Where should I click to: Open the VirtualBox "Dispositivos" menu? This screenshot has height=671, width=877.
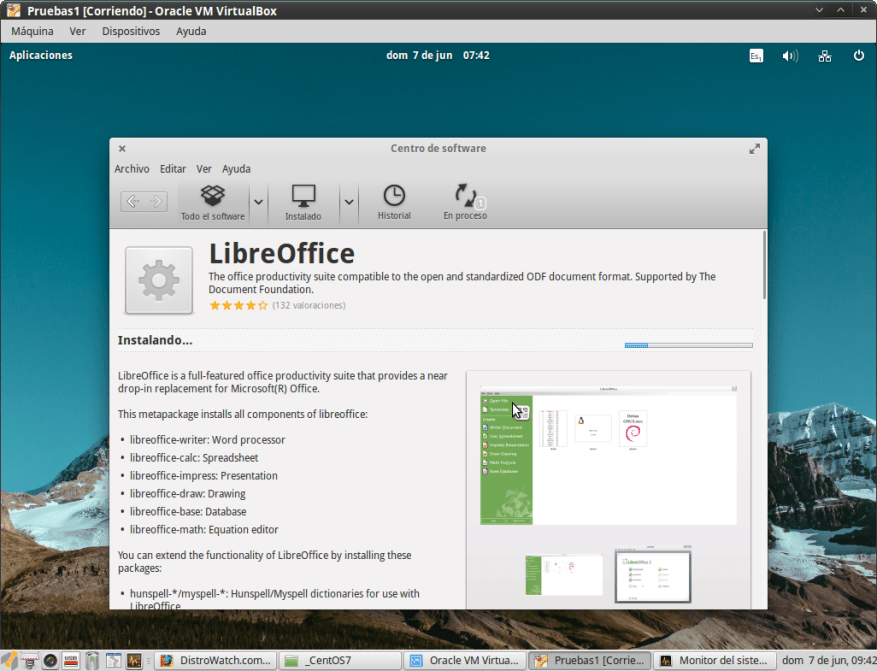click(x=130, y=31)
